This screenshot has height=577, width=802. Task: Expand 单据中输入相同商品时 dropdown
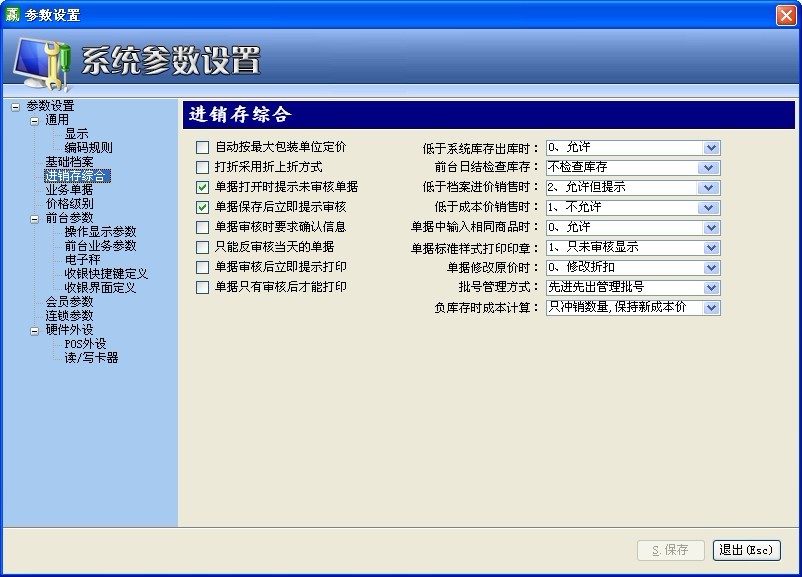(x=711, y=228)
